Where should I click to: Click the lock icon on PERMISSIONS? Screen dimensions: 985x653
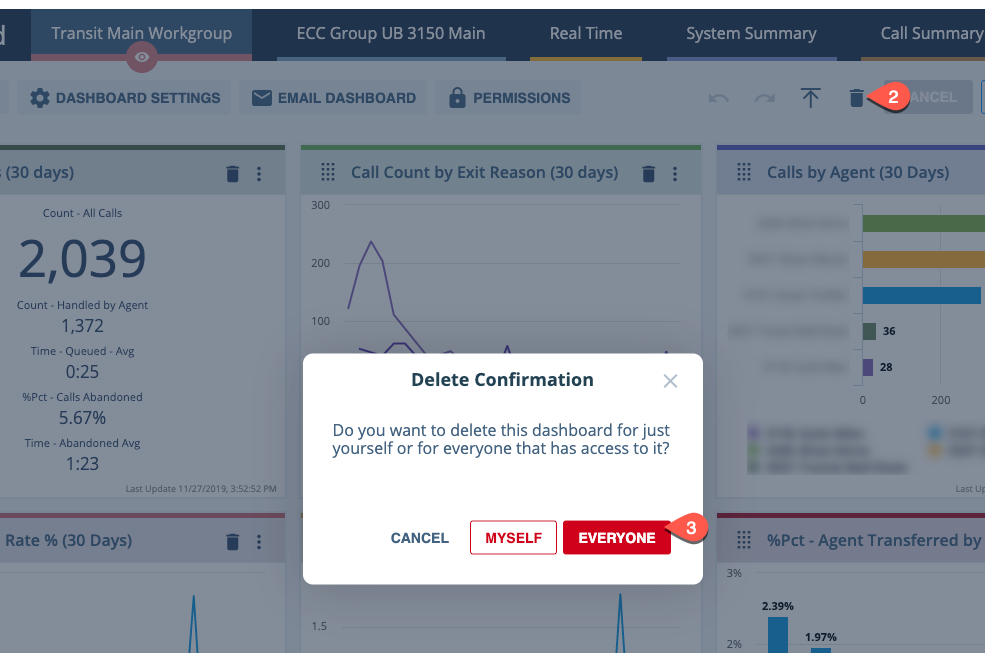[457, 97]
